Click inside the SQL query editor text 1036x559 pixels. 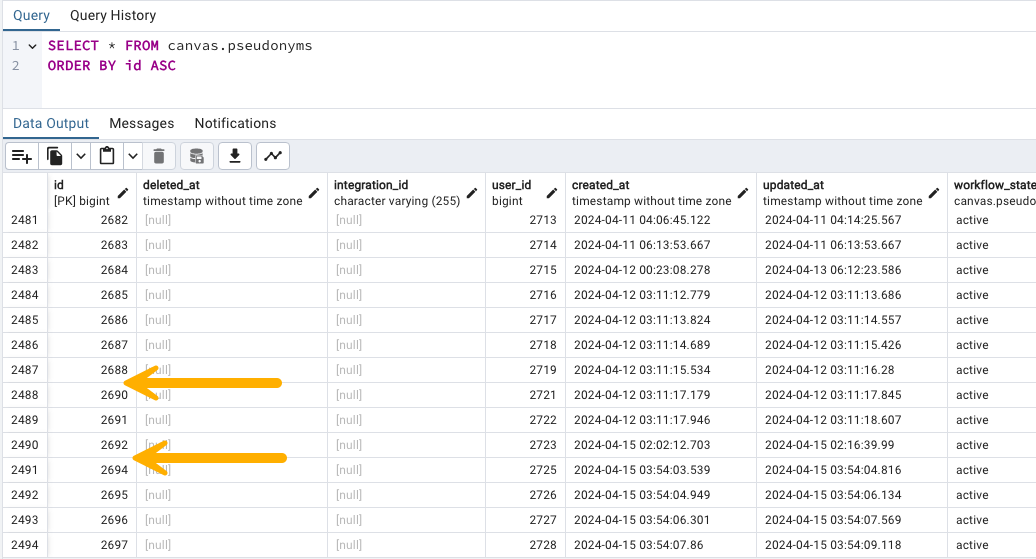pos(180,56)
